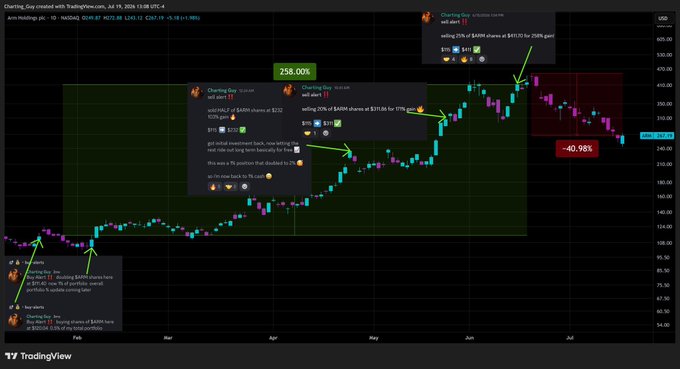Click handshake reaction with count 4
Image resolution: width=680 pixels, height=369 pixels.
click(x=449, y=59)
